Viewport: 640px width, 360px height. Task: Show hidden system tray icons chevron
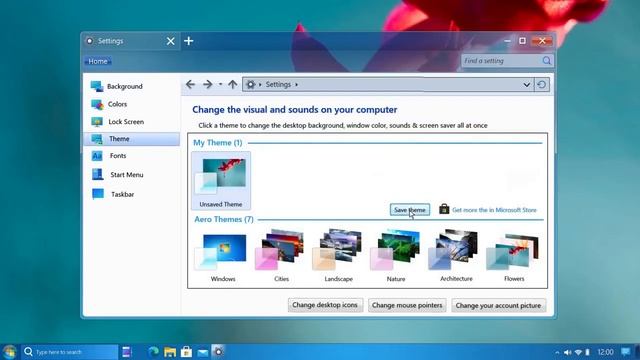click(557, 352)
